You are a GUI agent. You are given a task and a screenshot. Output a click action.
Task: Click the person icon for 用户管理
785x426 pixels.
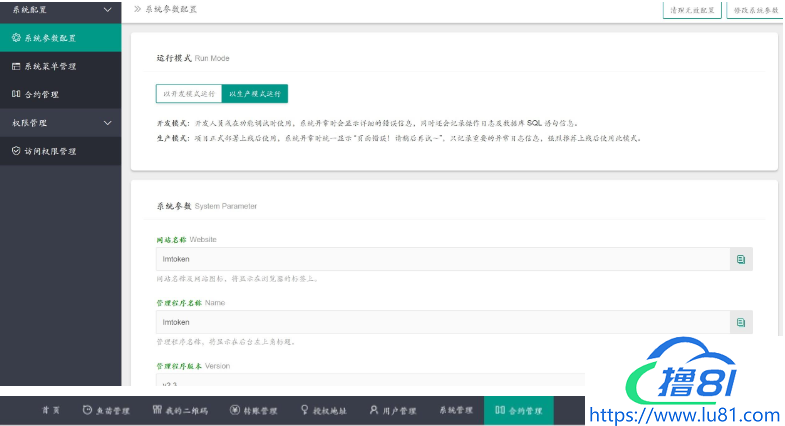pyautogui.click(x=374, y=410)
